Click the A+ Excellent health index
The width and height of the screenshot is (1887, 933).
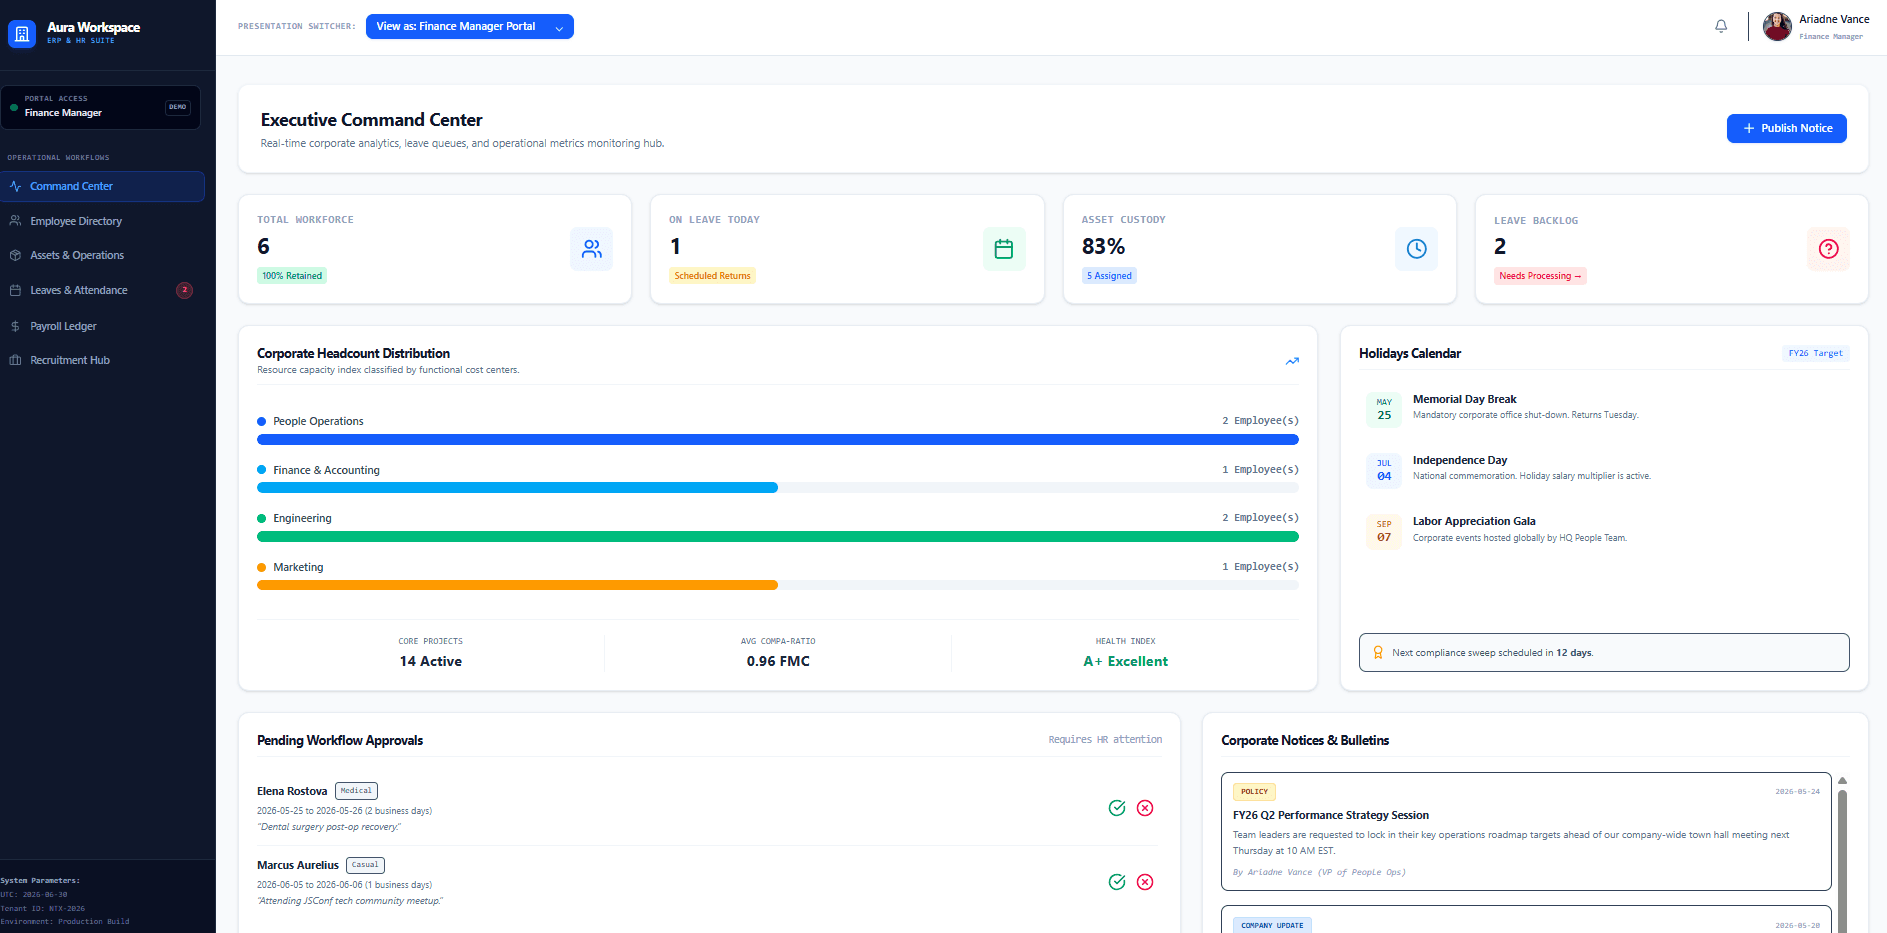(x=1125, y=661)
